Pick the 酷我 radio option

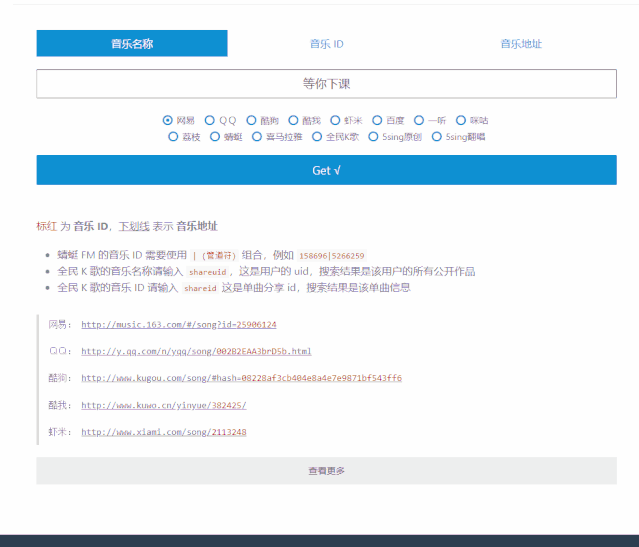(x=293, y=121)
